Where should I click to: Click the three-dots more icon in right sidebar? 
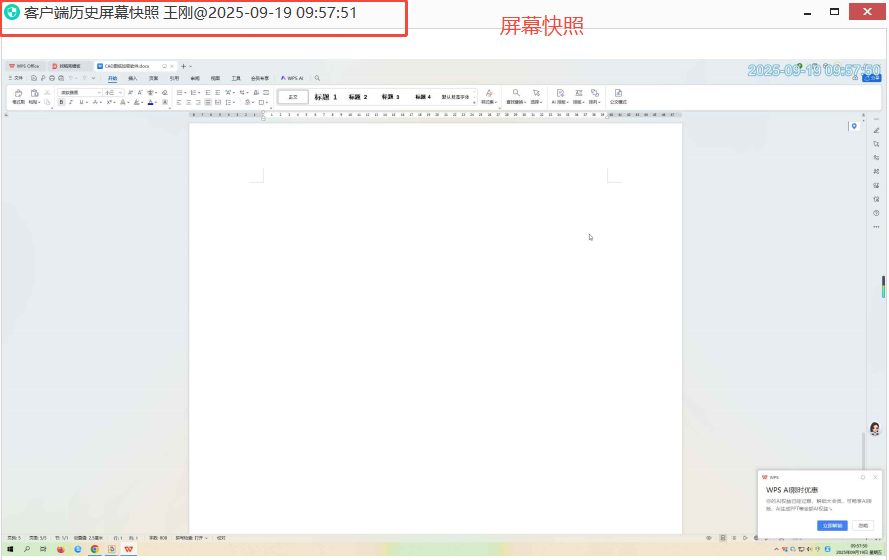click(876, 227)
